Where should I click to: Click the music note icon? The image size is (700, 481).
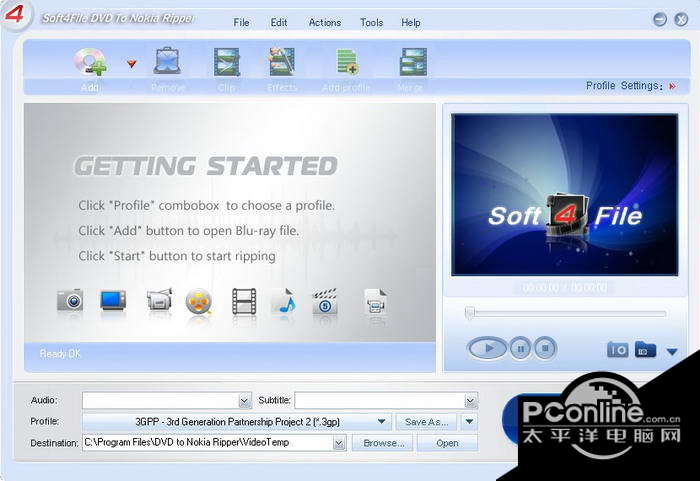(284, 301)
